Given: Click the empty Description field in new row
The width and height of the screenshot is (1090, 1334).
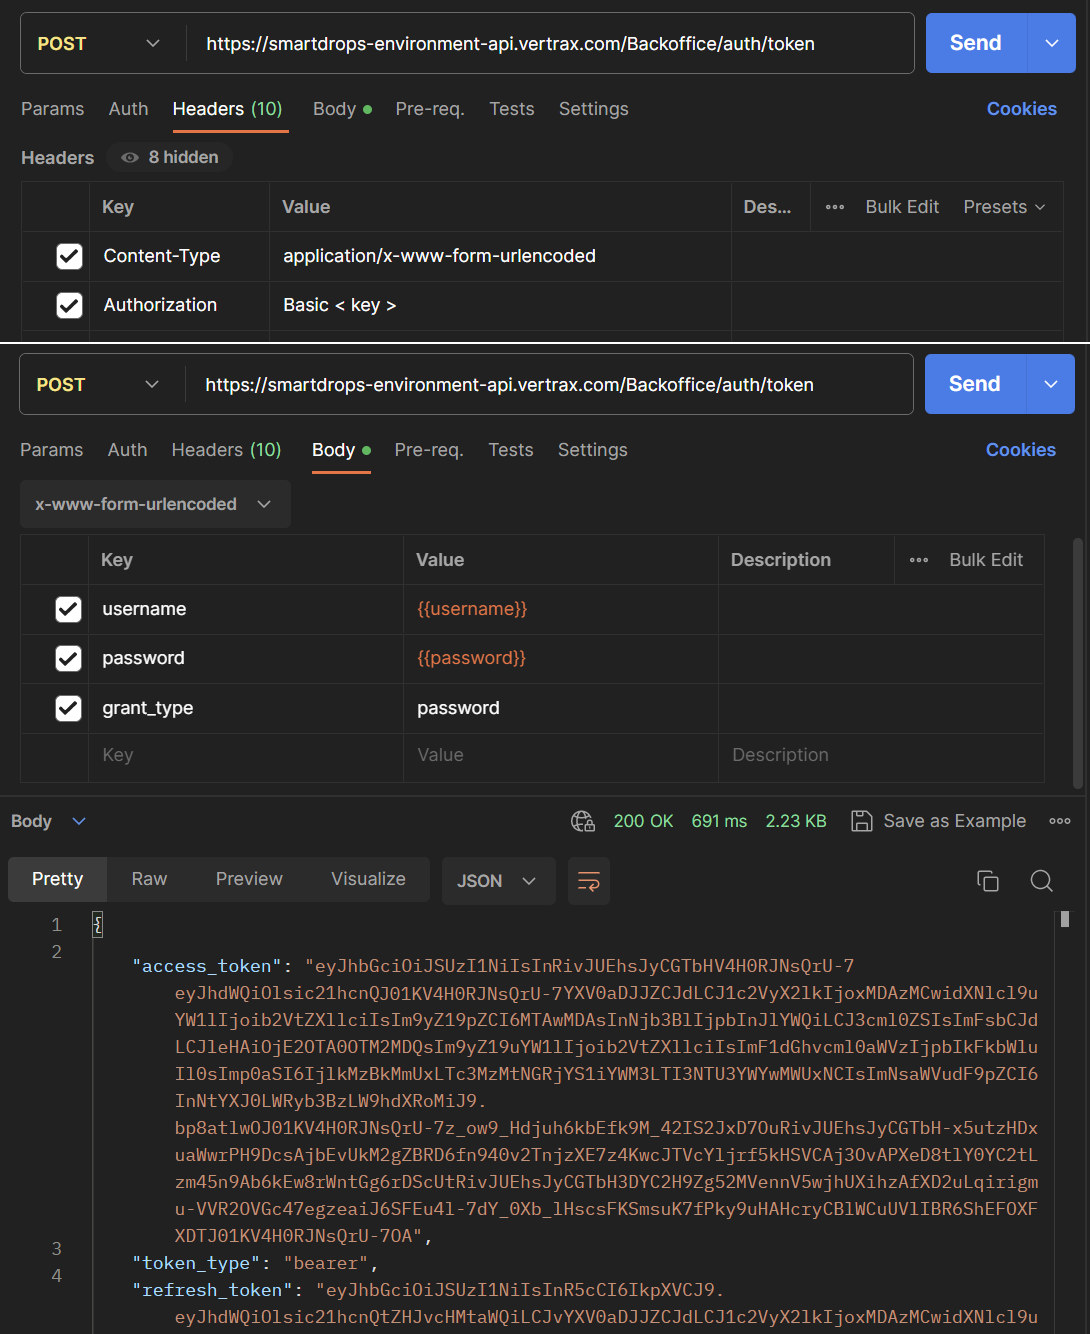Looking at the screenshot, I should [881, 755].
